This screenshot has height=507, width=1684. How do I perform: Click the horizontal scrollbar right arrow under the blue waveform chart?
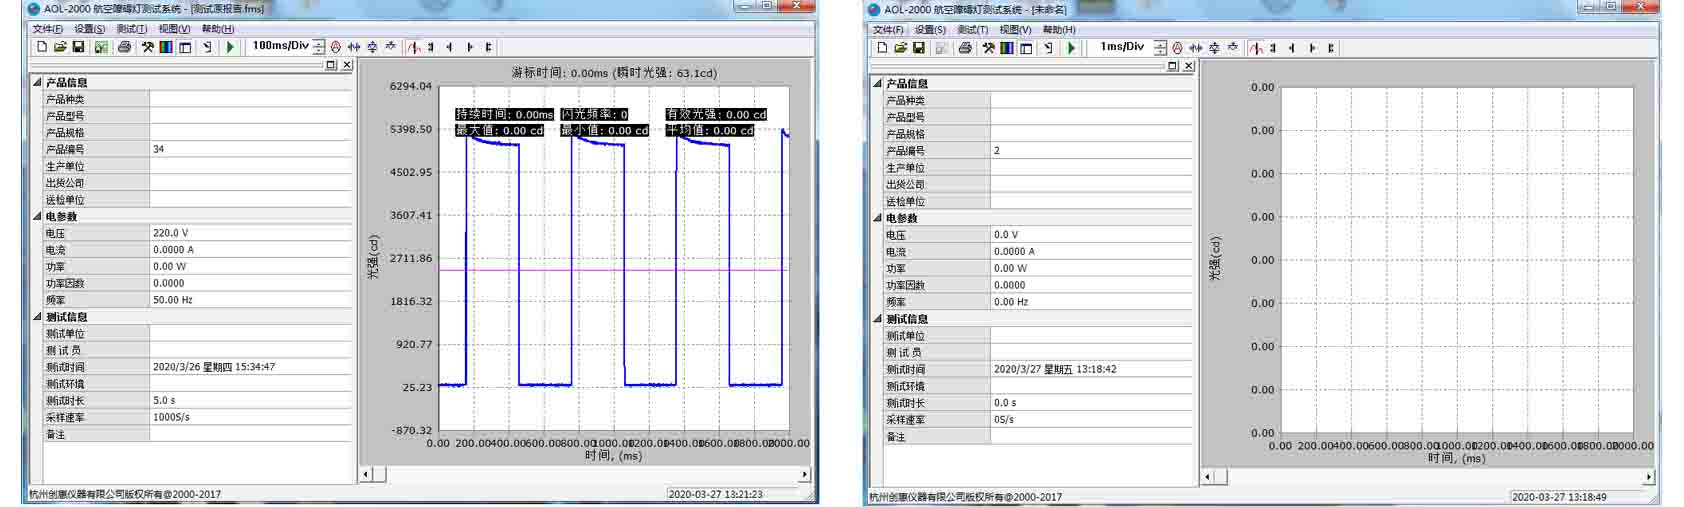pyautogui.click(x=804, y=475)
